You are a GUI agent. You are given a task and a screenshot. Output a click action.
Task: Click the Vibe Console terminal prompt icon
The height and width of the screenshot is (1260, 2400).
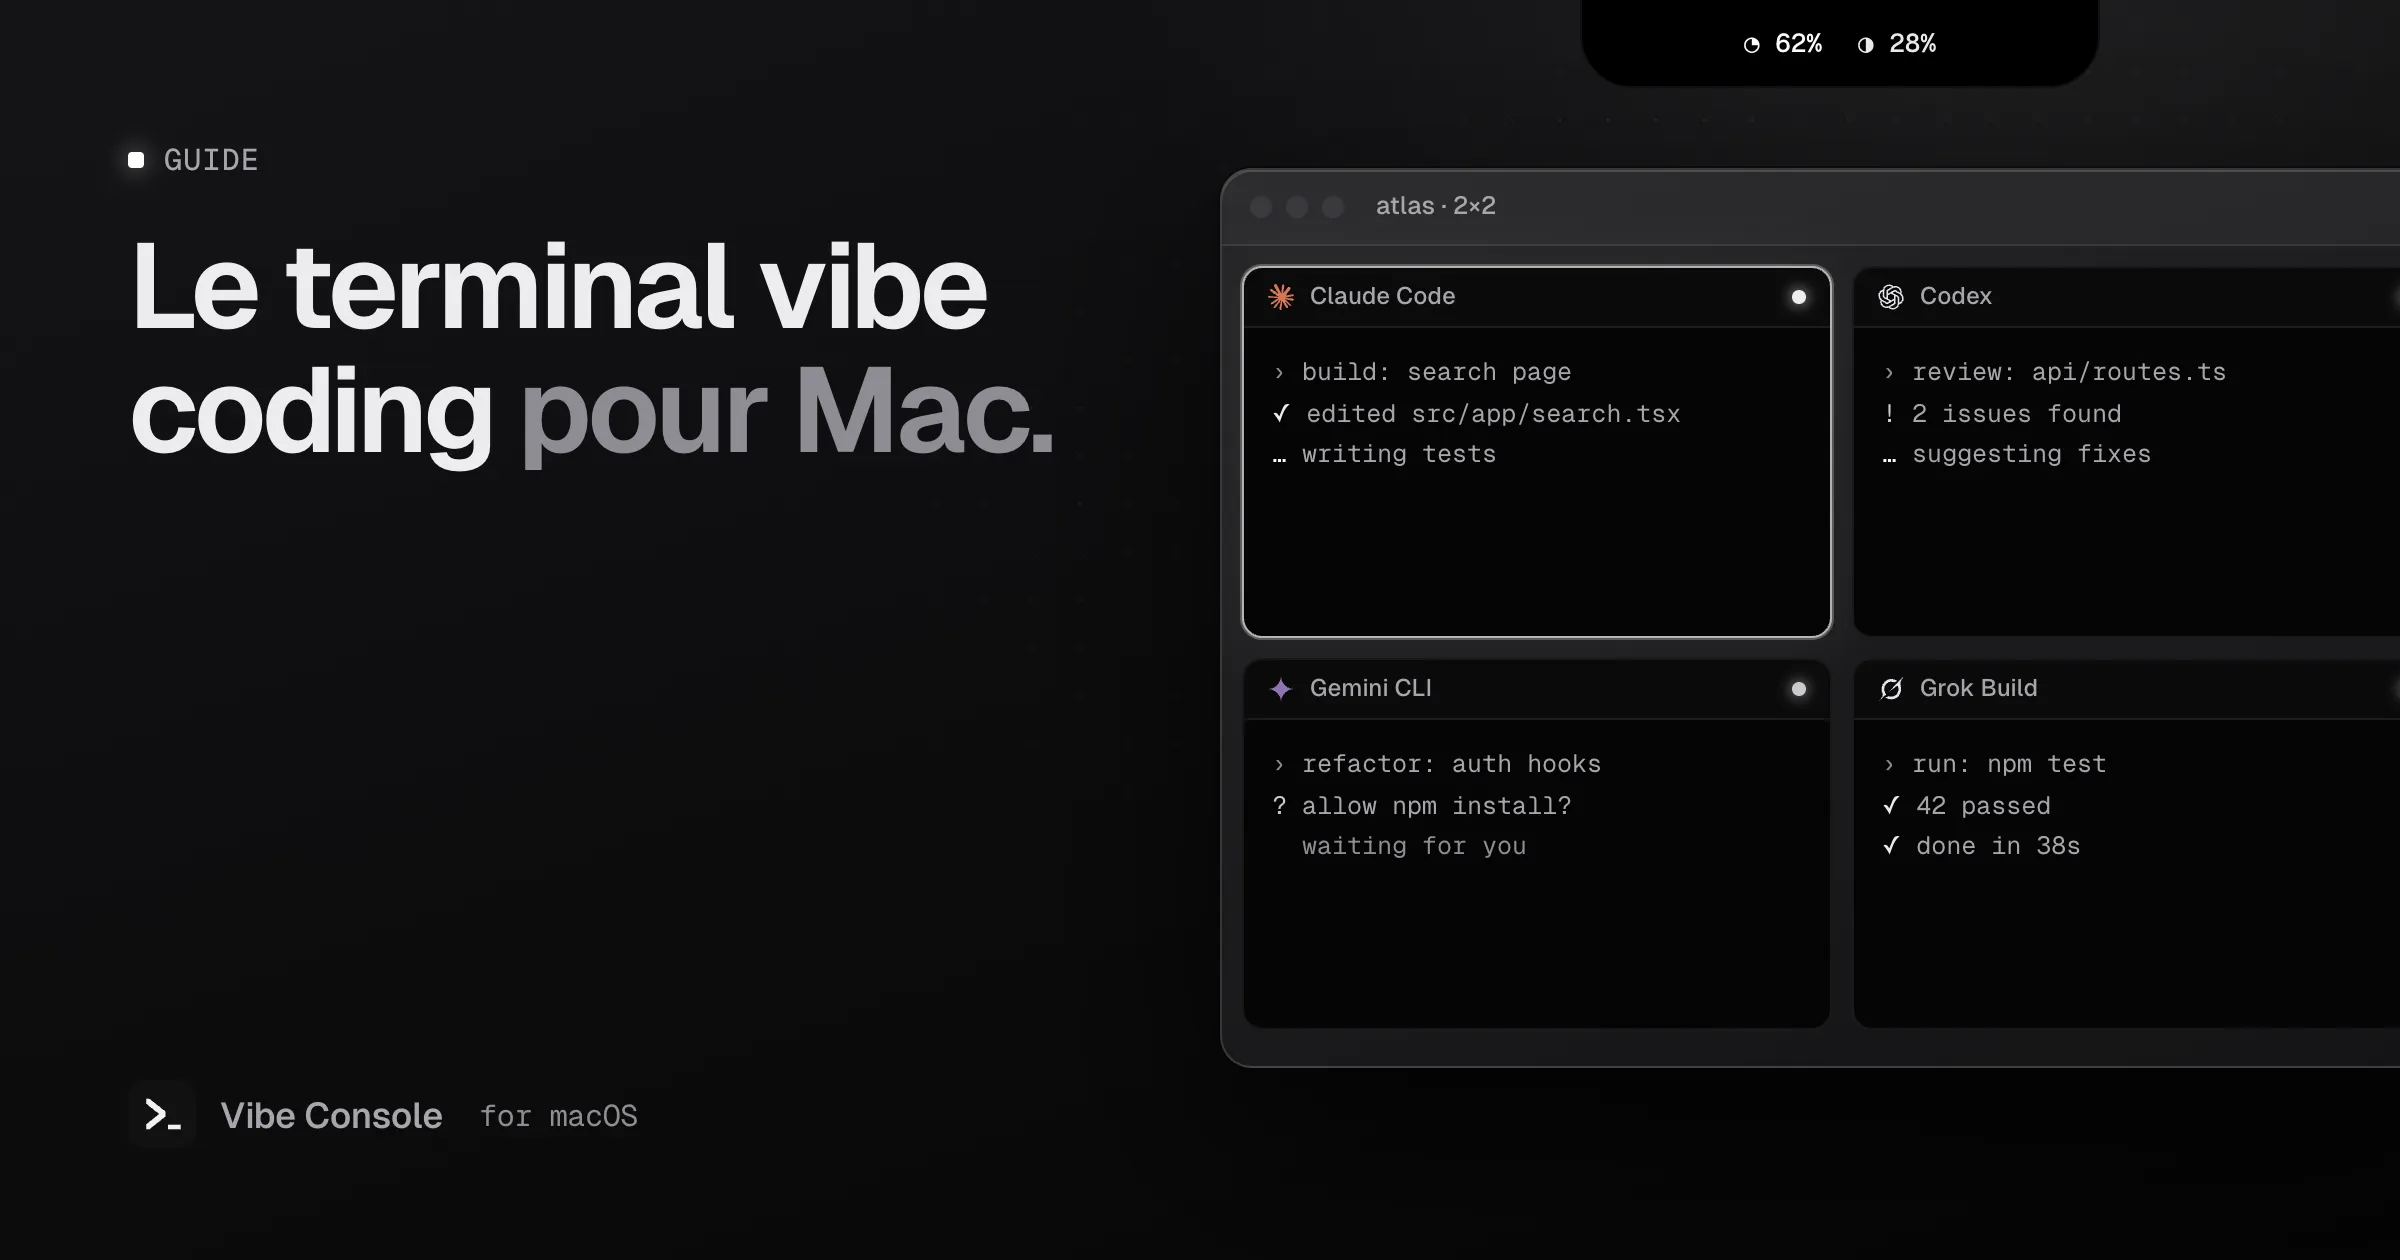coord(162,1114)
